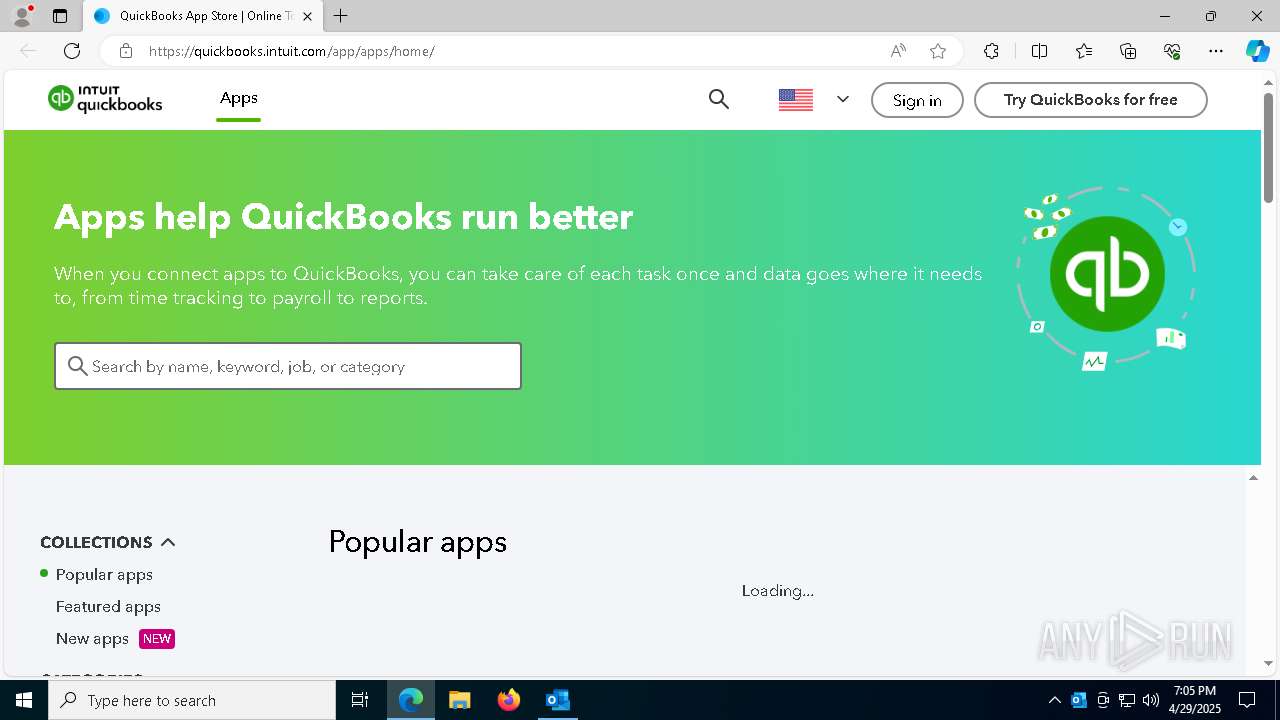The image size is (1280, 720).
Task: Click Try QuickBooks for free button
Action: pos(1091,100)
